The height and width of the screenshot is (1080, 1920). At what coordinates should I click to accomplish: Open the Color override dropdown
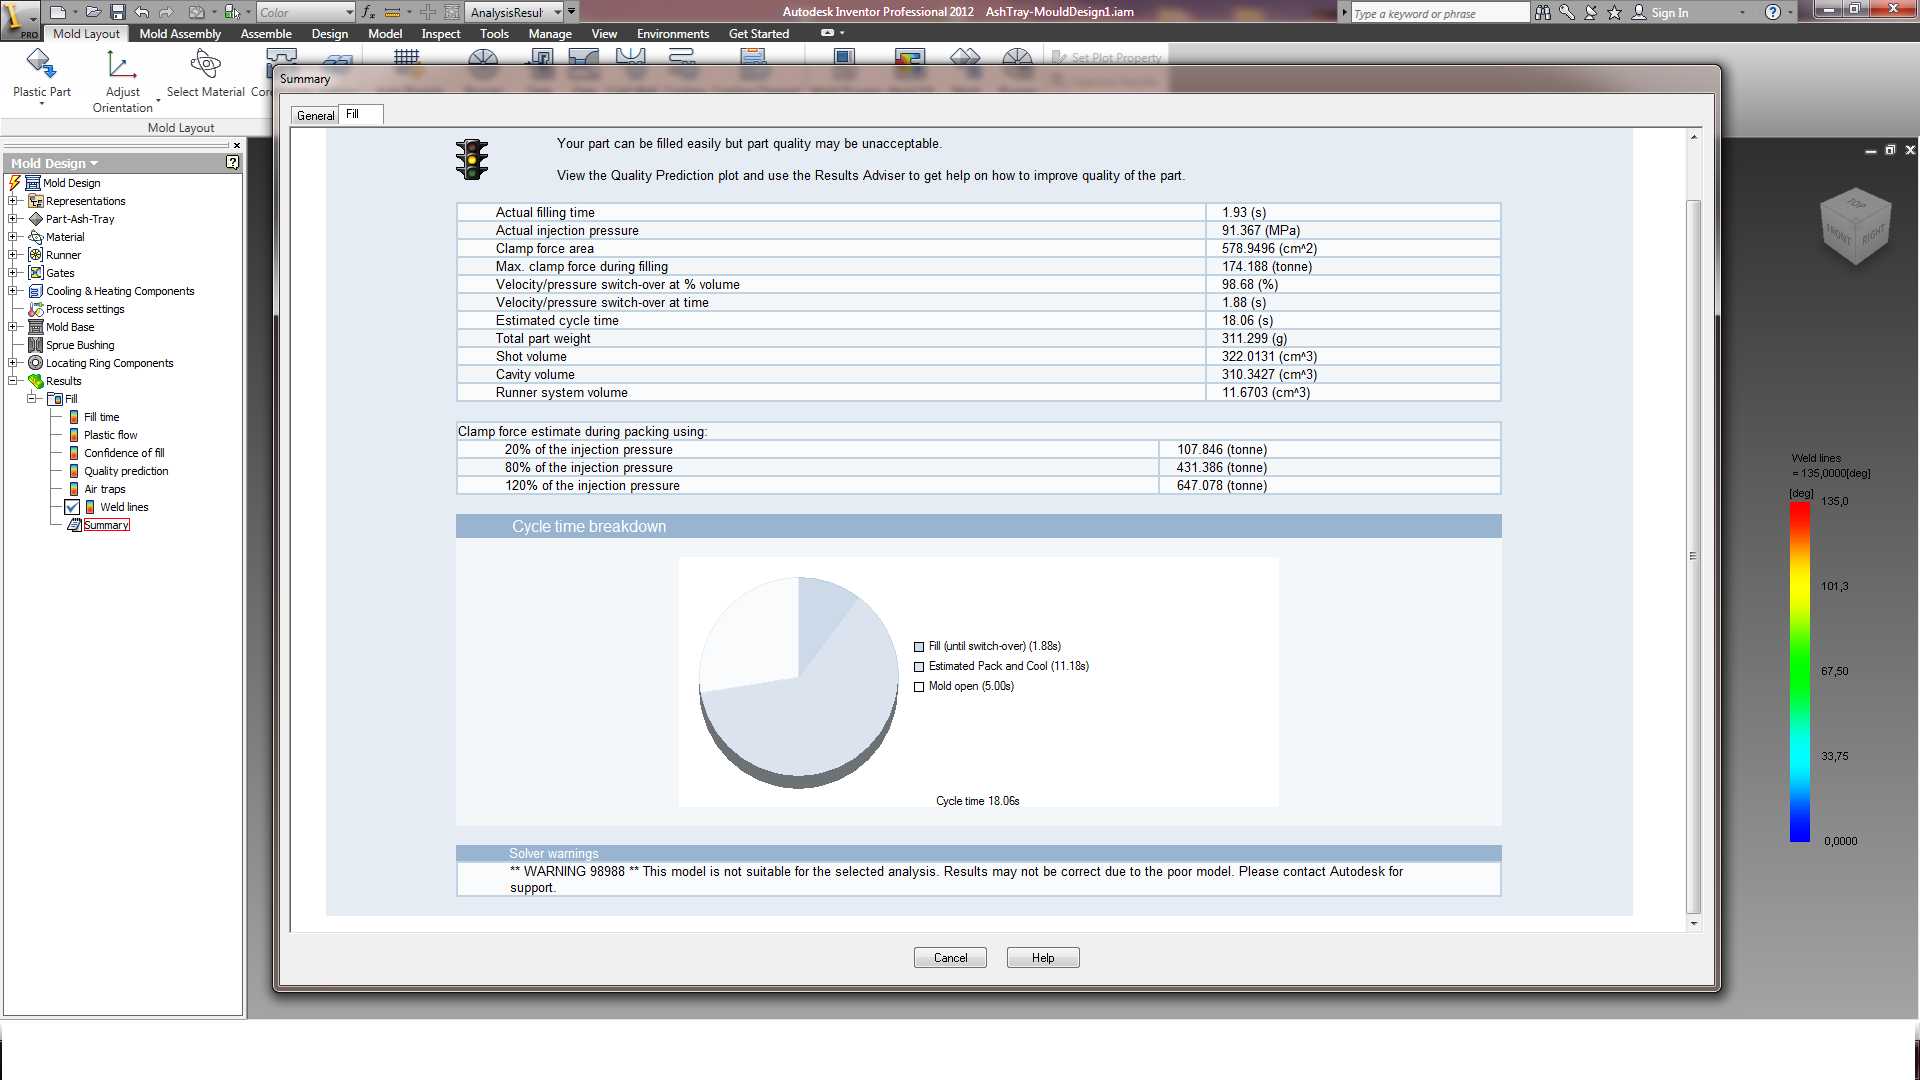[x=349, y=12]
